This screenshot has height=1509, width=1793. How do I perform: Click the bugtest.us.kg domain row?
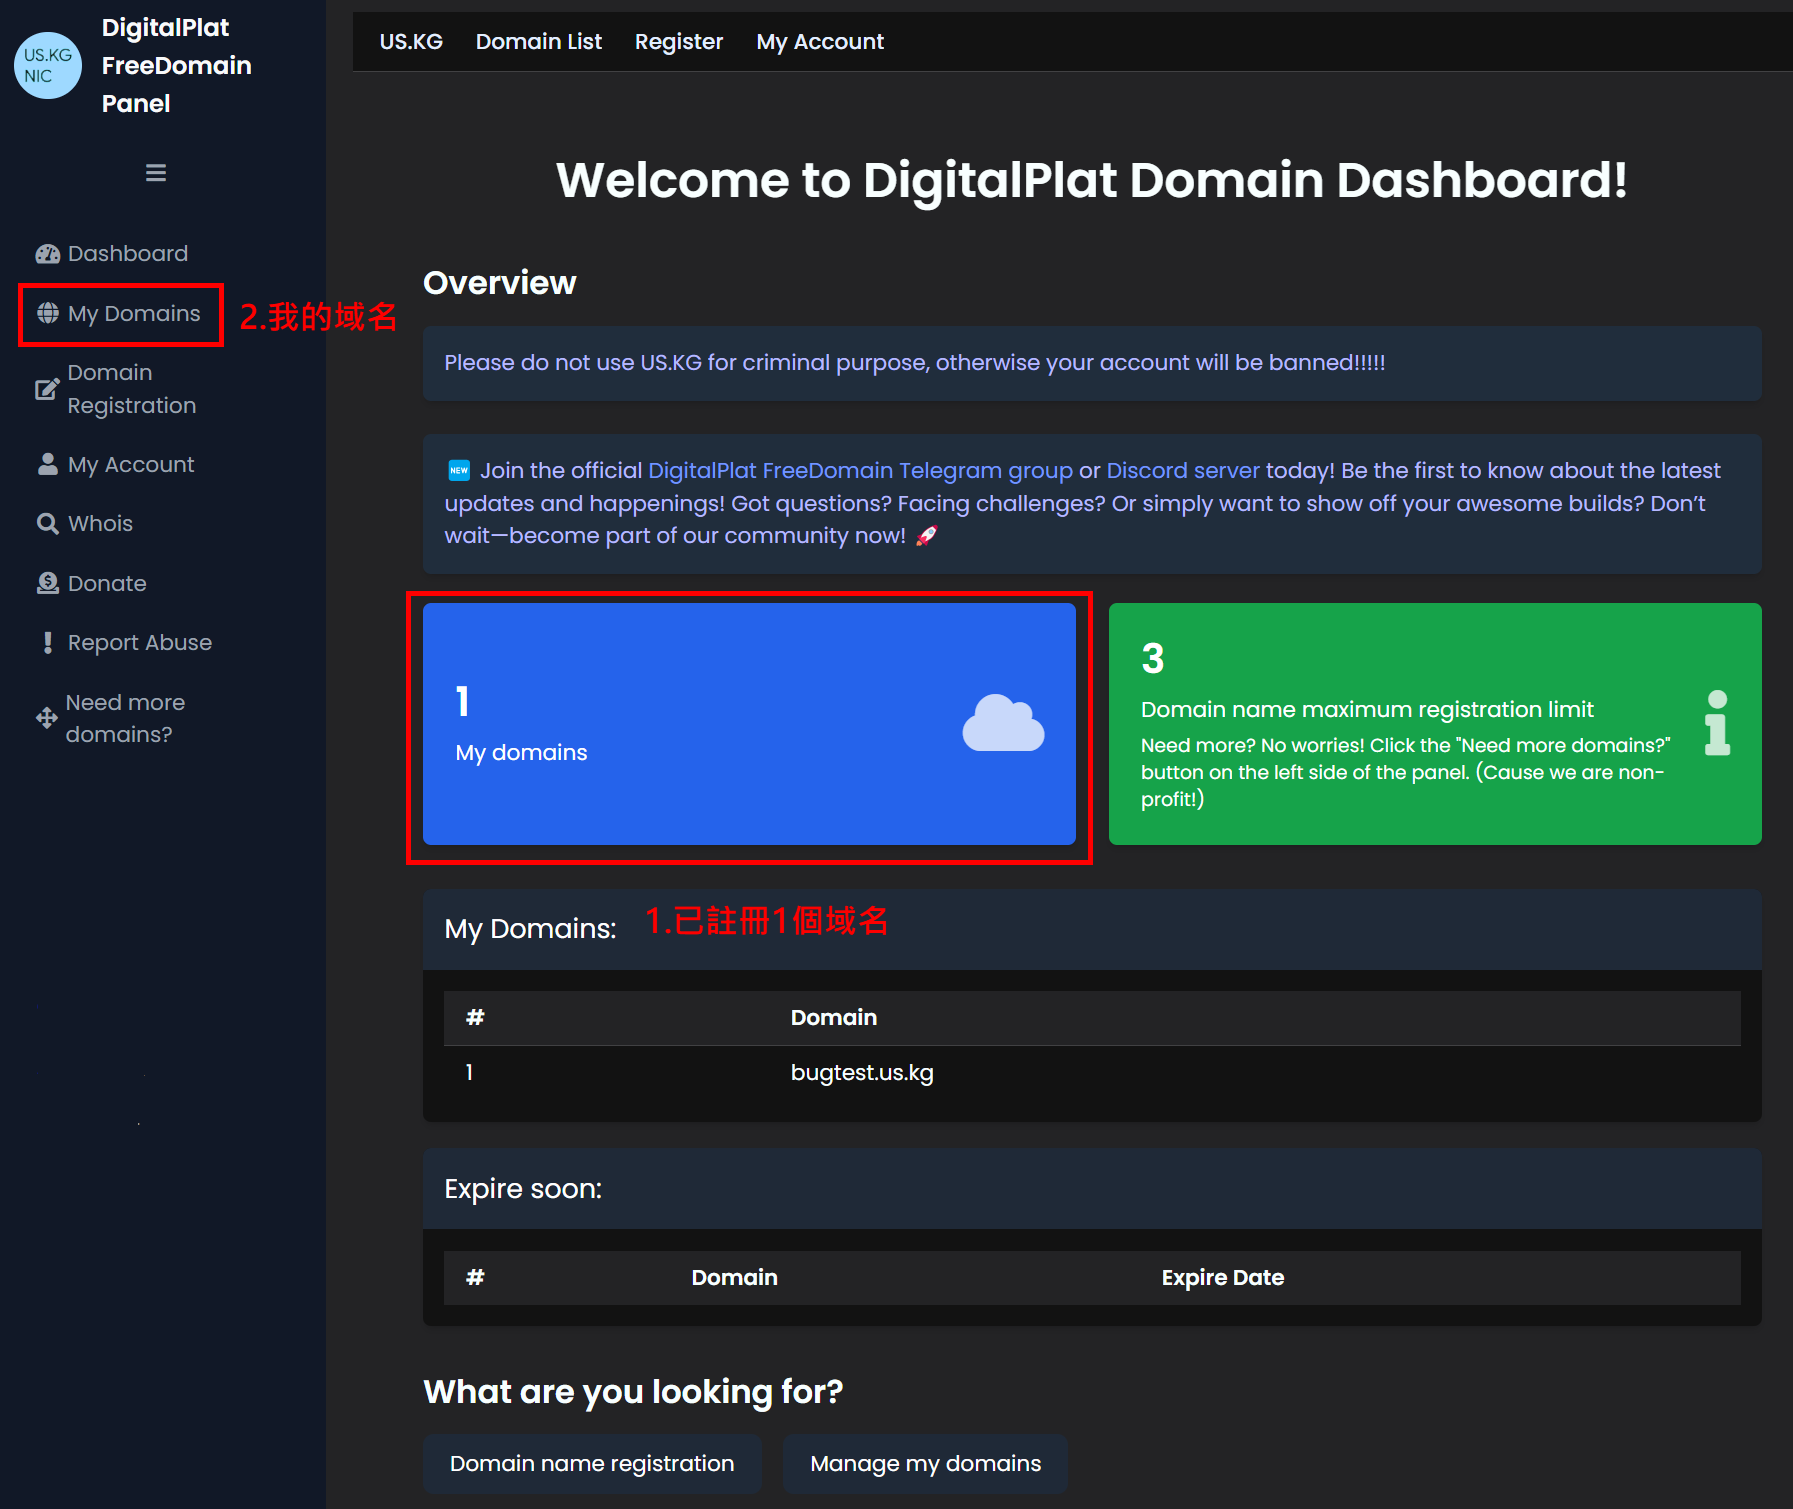861,1073
